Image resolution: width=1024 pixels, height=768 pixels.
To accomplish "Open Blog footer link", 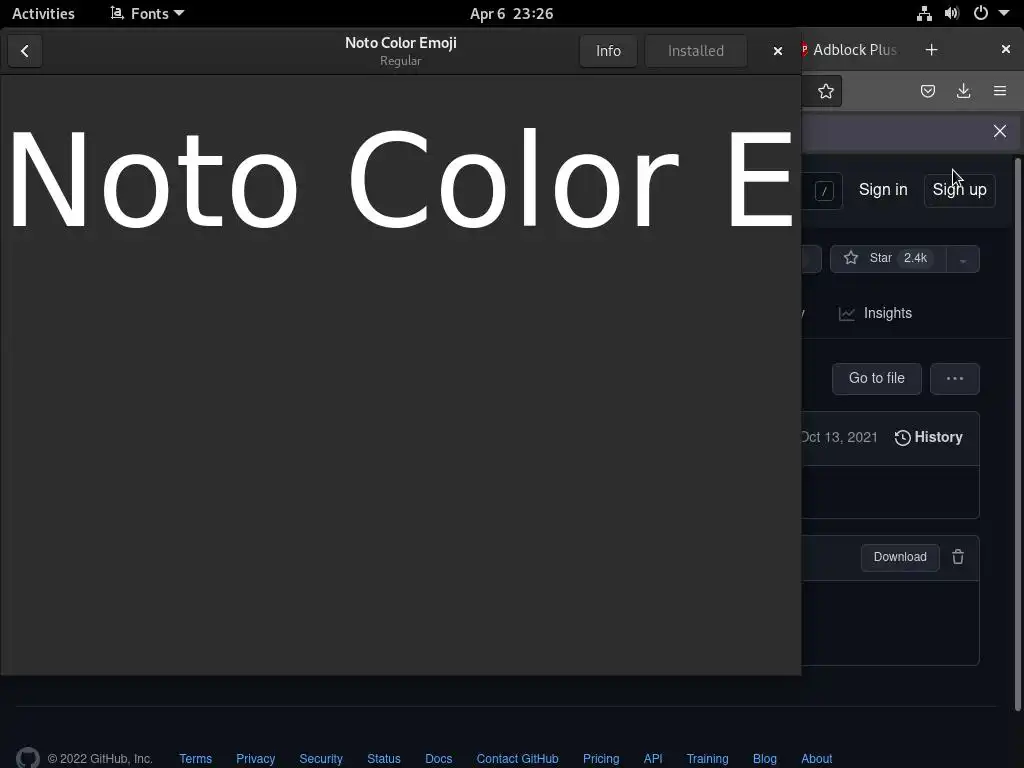I will [764, 759].
